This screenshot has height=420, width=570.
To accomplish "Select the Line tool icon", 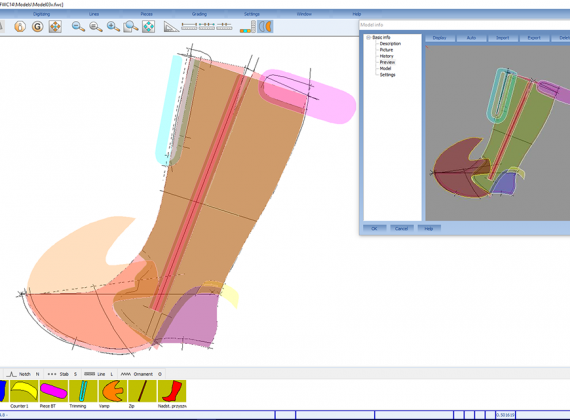I will [x=89, y=374].
